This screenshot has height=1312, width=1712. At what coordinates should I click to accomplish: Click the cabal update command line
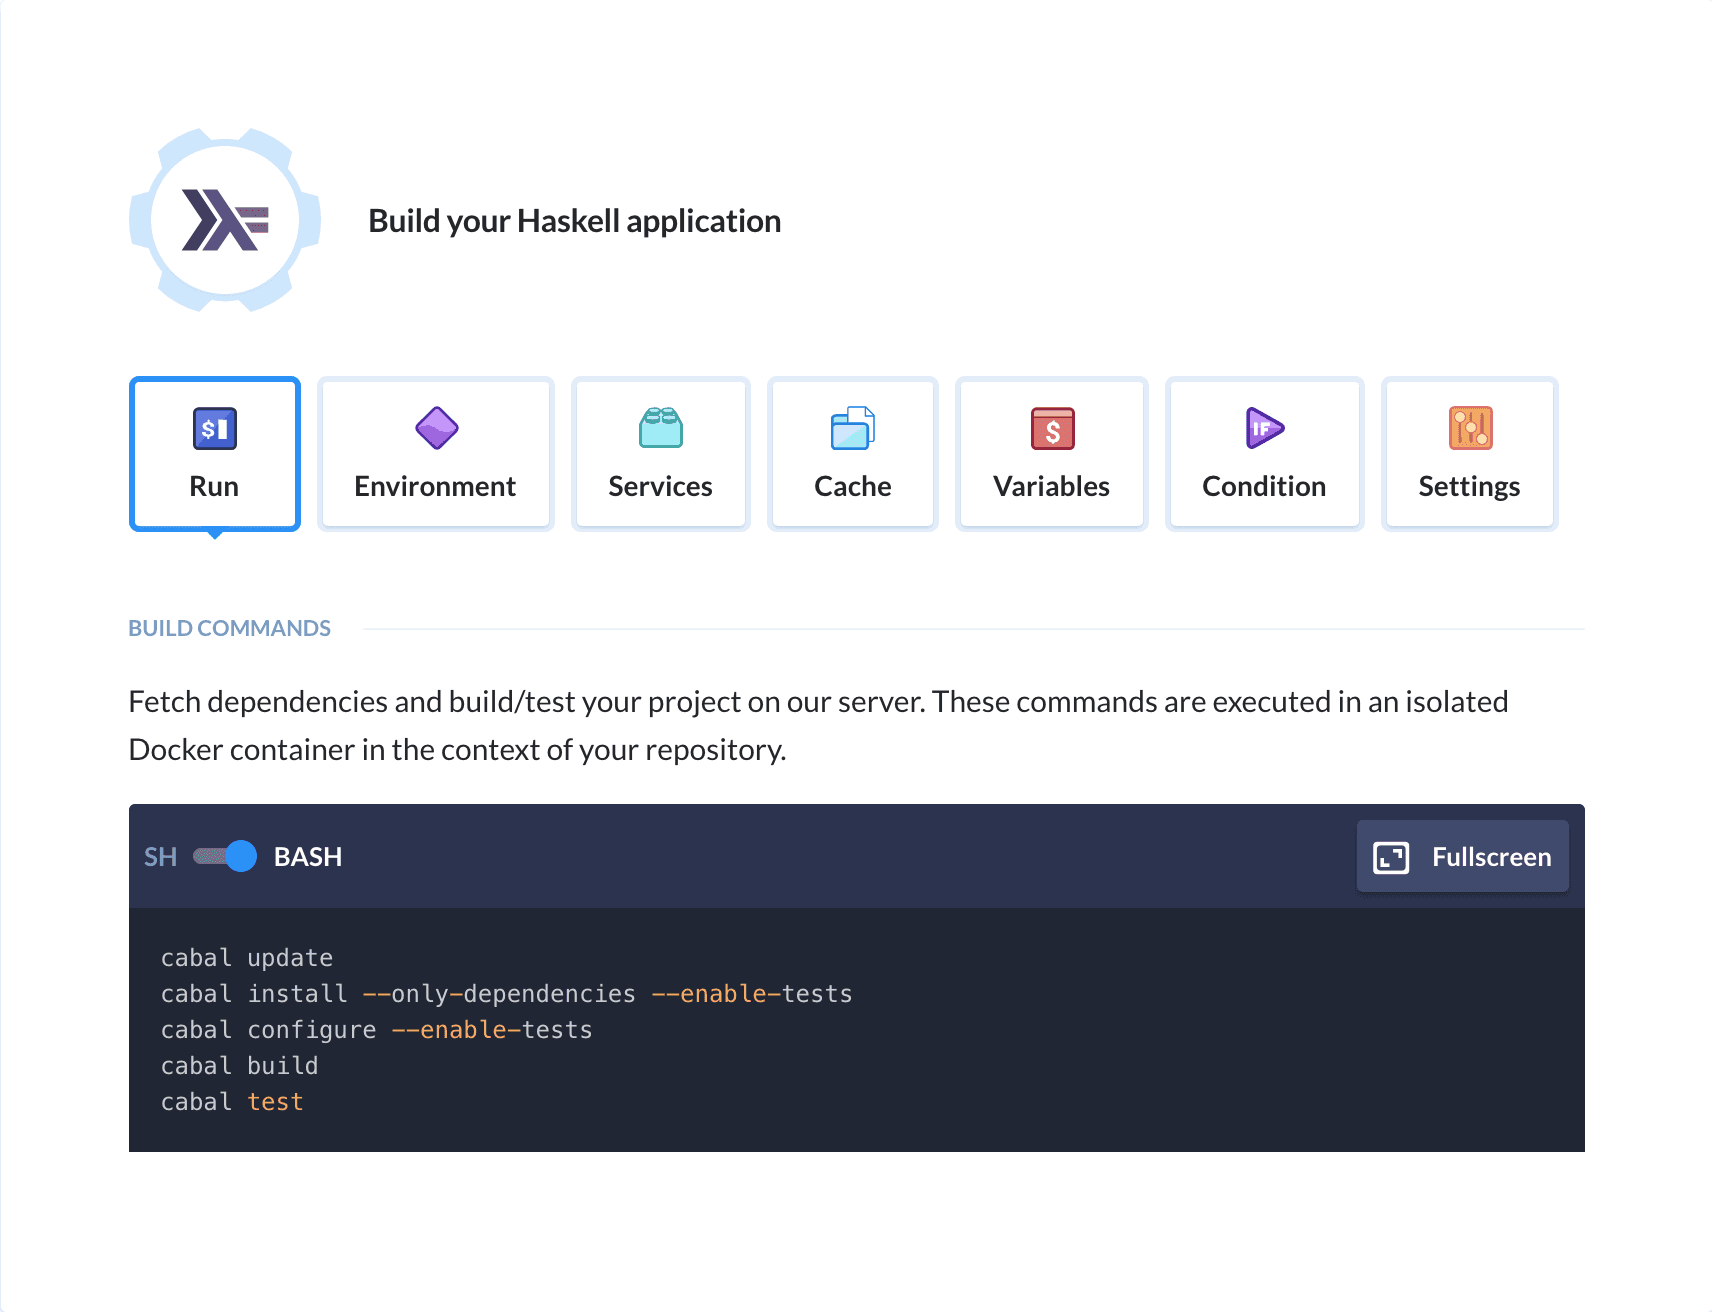[246, 956]
